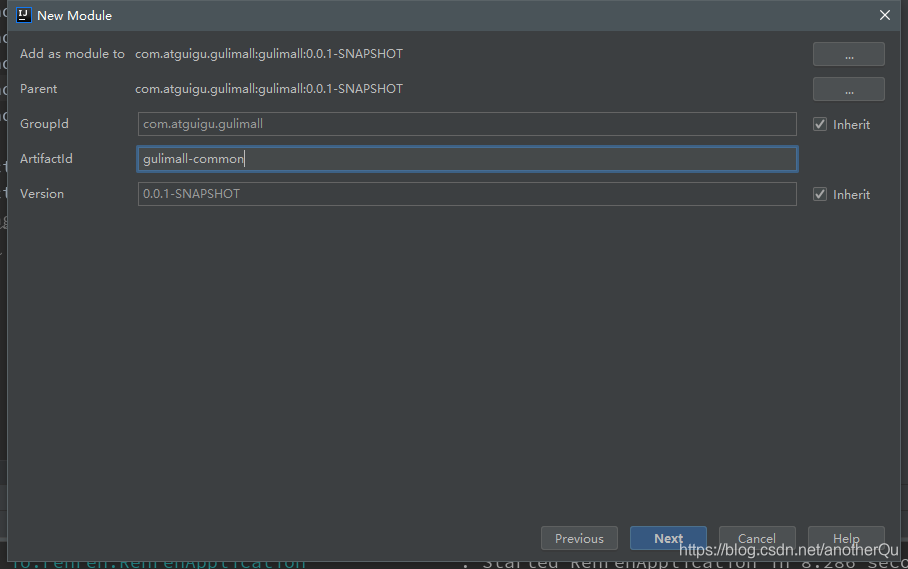Uncheck Inherit checkbox for GroupId
The width and height of the screenshot is (908, 569).
[x=819, y=124]
